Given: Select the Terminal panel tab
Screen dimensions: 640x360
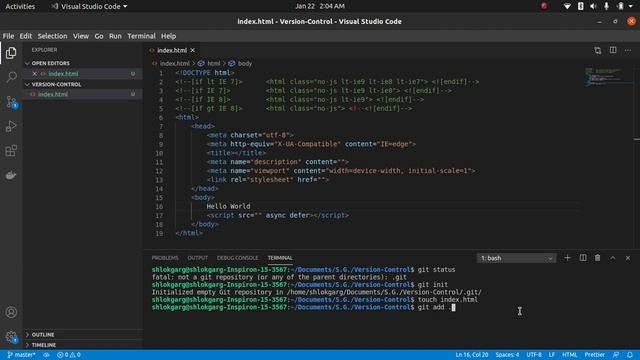Looking at the screenshot, I should (280, 258).
